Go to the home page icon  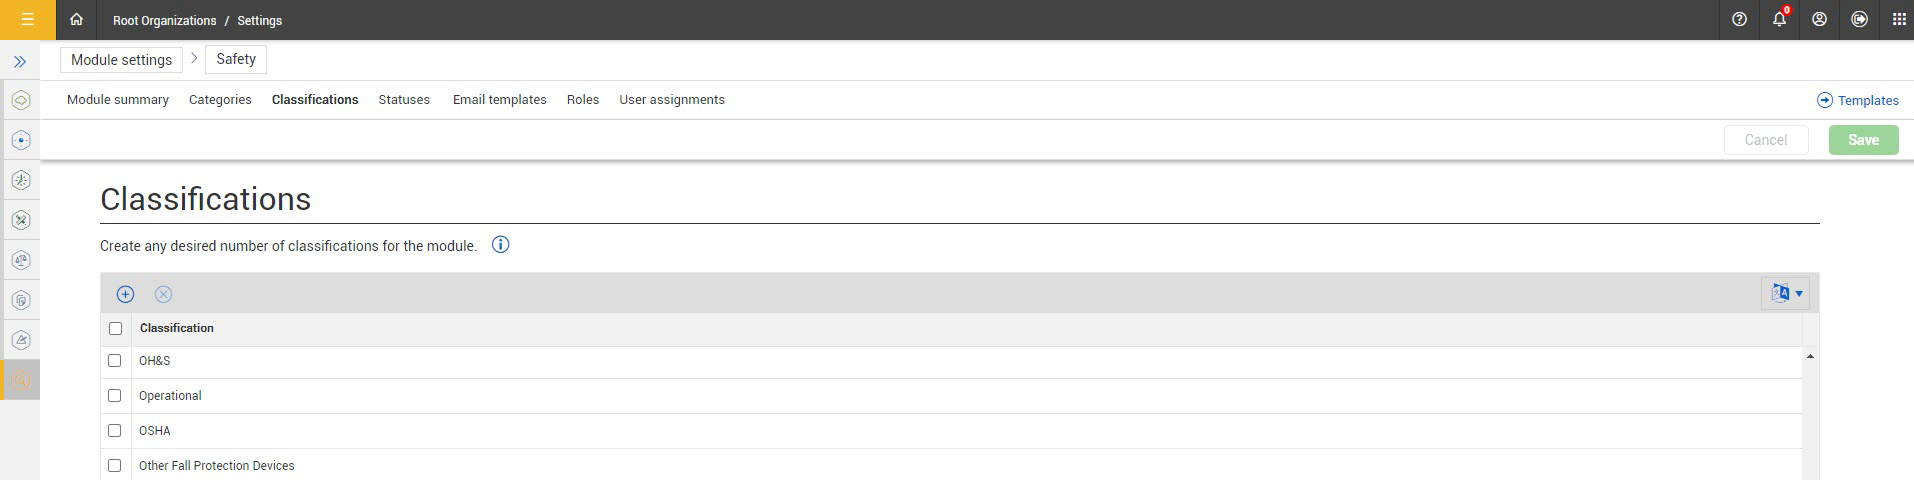point(76,20)
